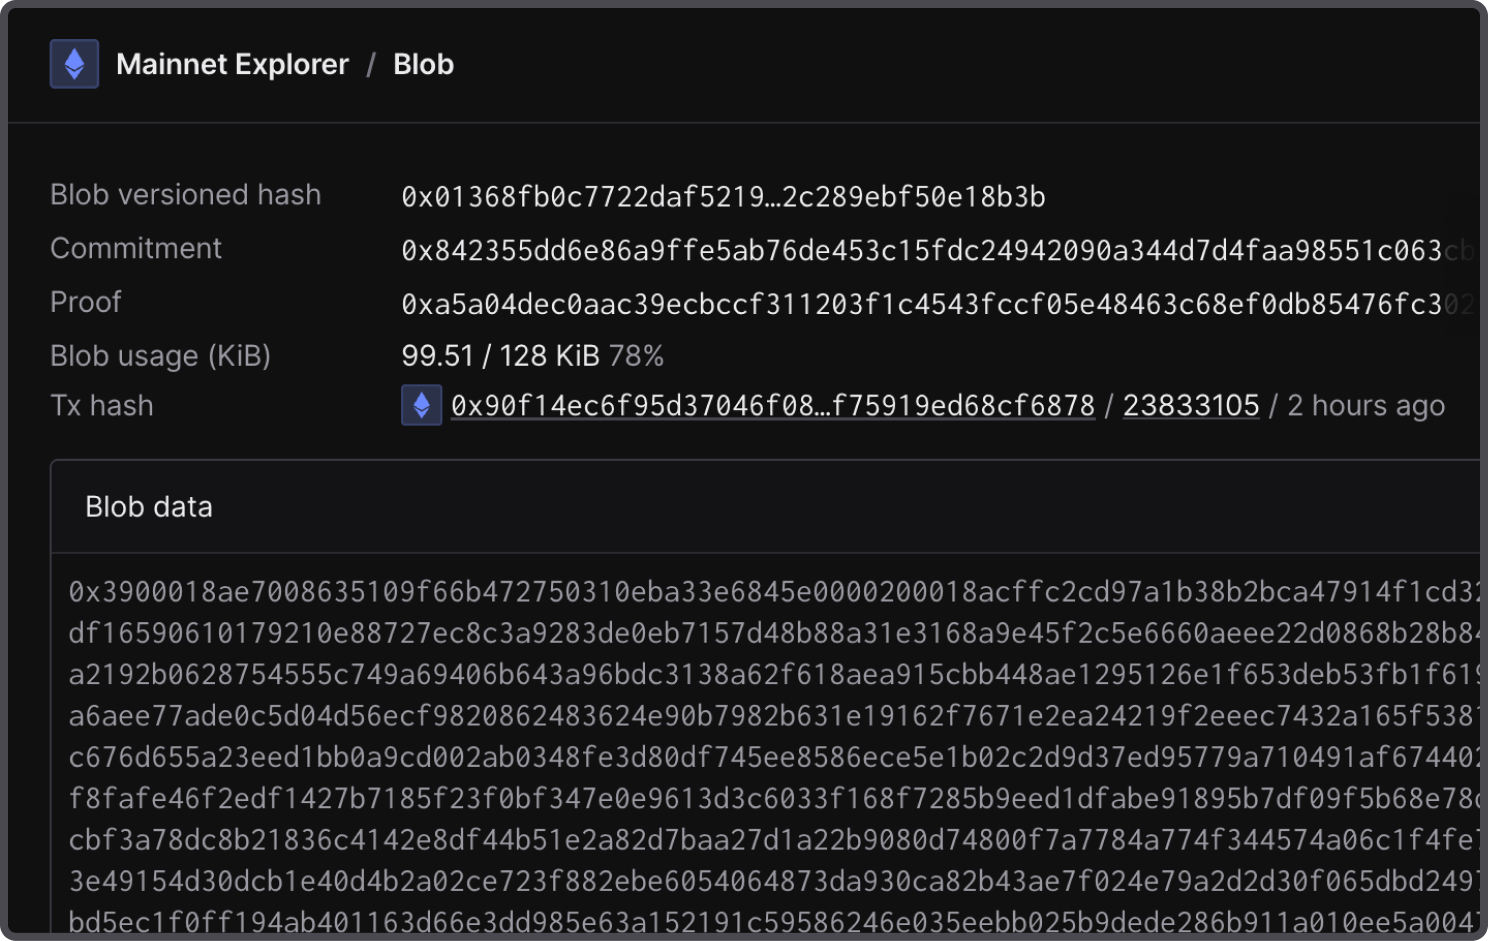The width and height of the screenshot is (1488, 941).
Task: Click the 78% usage percentage
Action: (636, 356)
